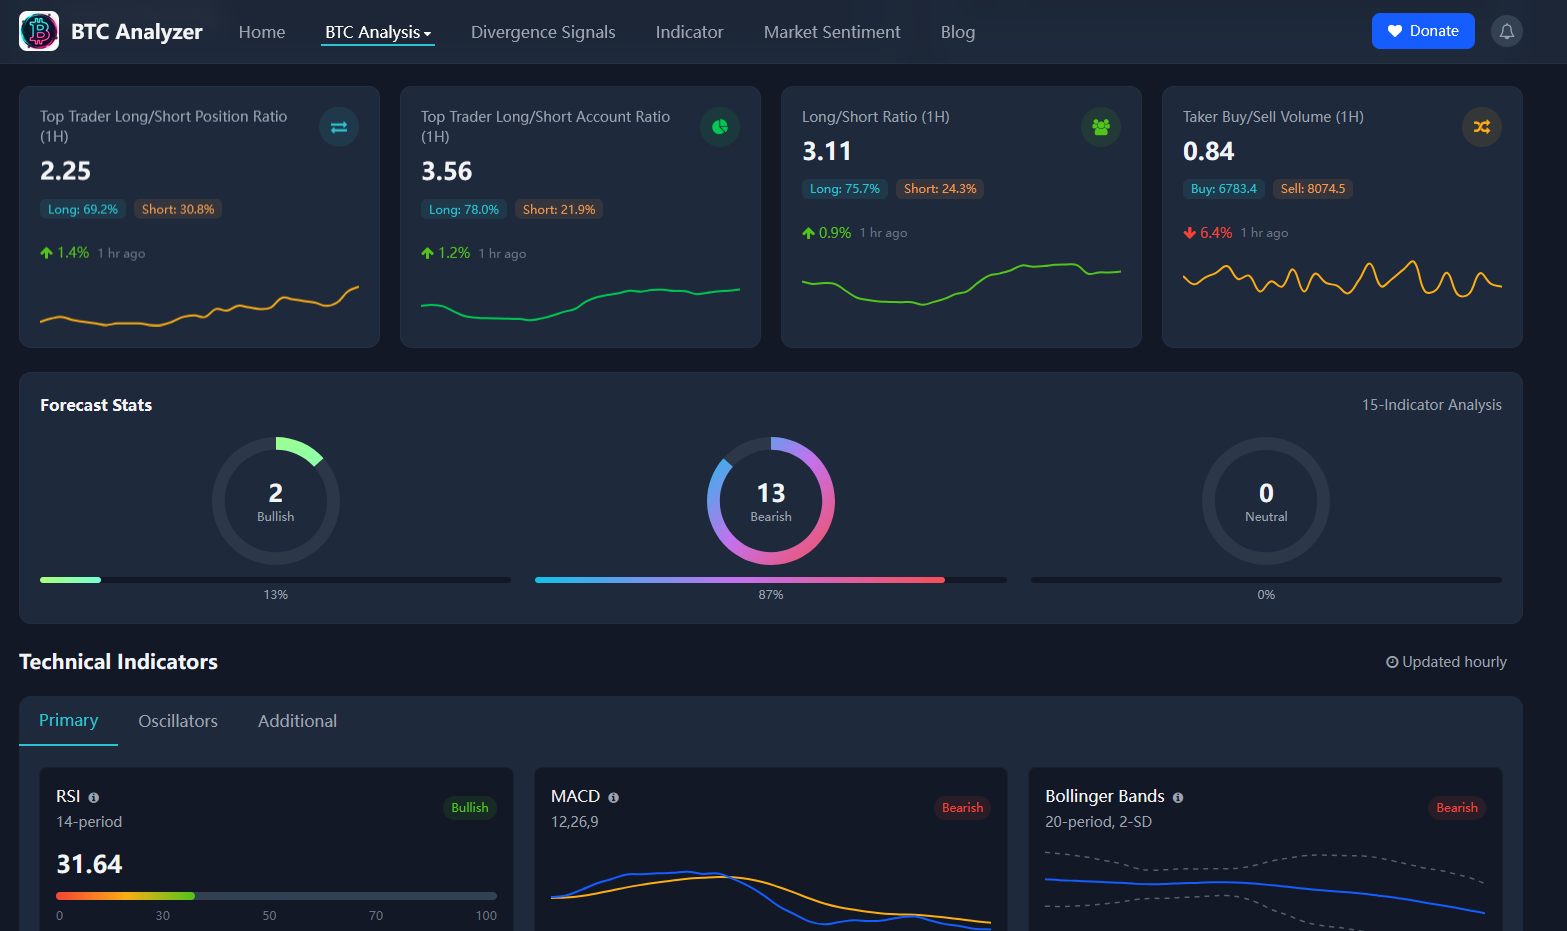Click the pie chart icon on Account Ratio card
The image size is (1567, 931).
click(x=720, y=127)
